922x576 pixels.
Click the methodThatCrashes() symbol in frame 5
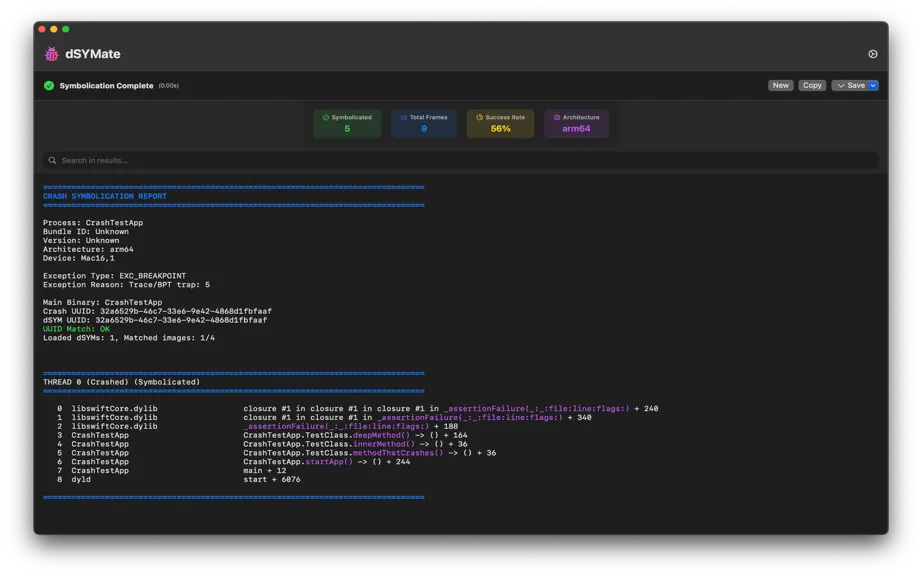click(x=398, y=453)
